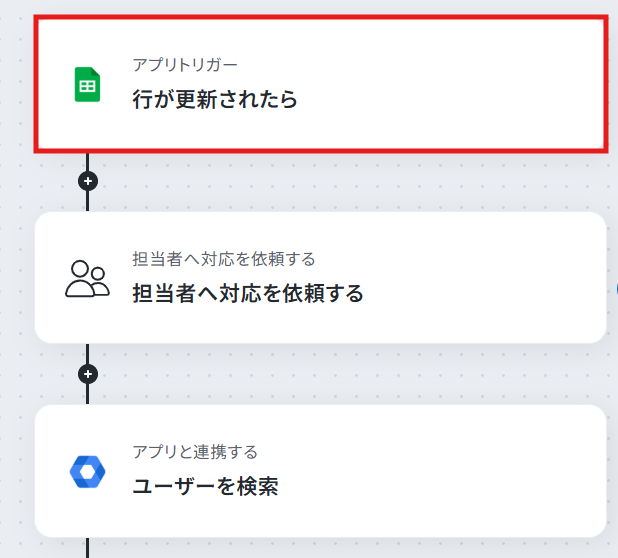Click the アプリトリガー label
Image resolution: width=618 pixels, height=558 pixels.
point(185,65)
